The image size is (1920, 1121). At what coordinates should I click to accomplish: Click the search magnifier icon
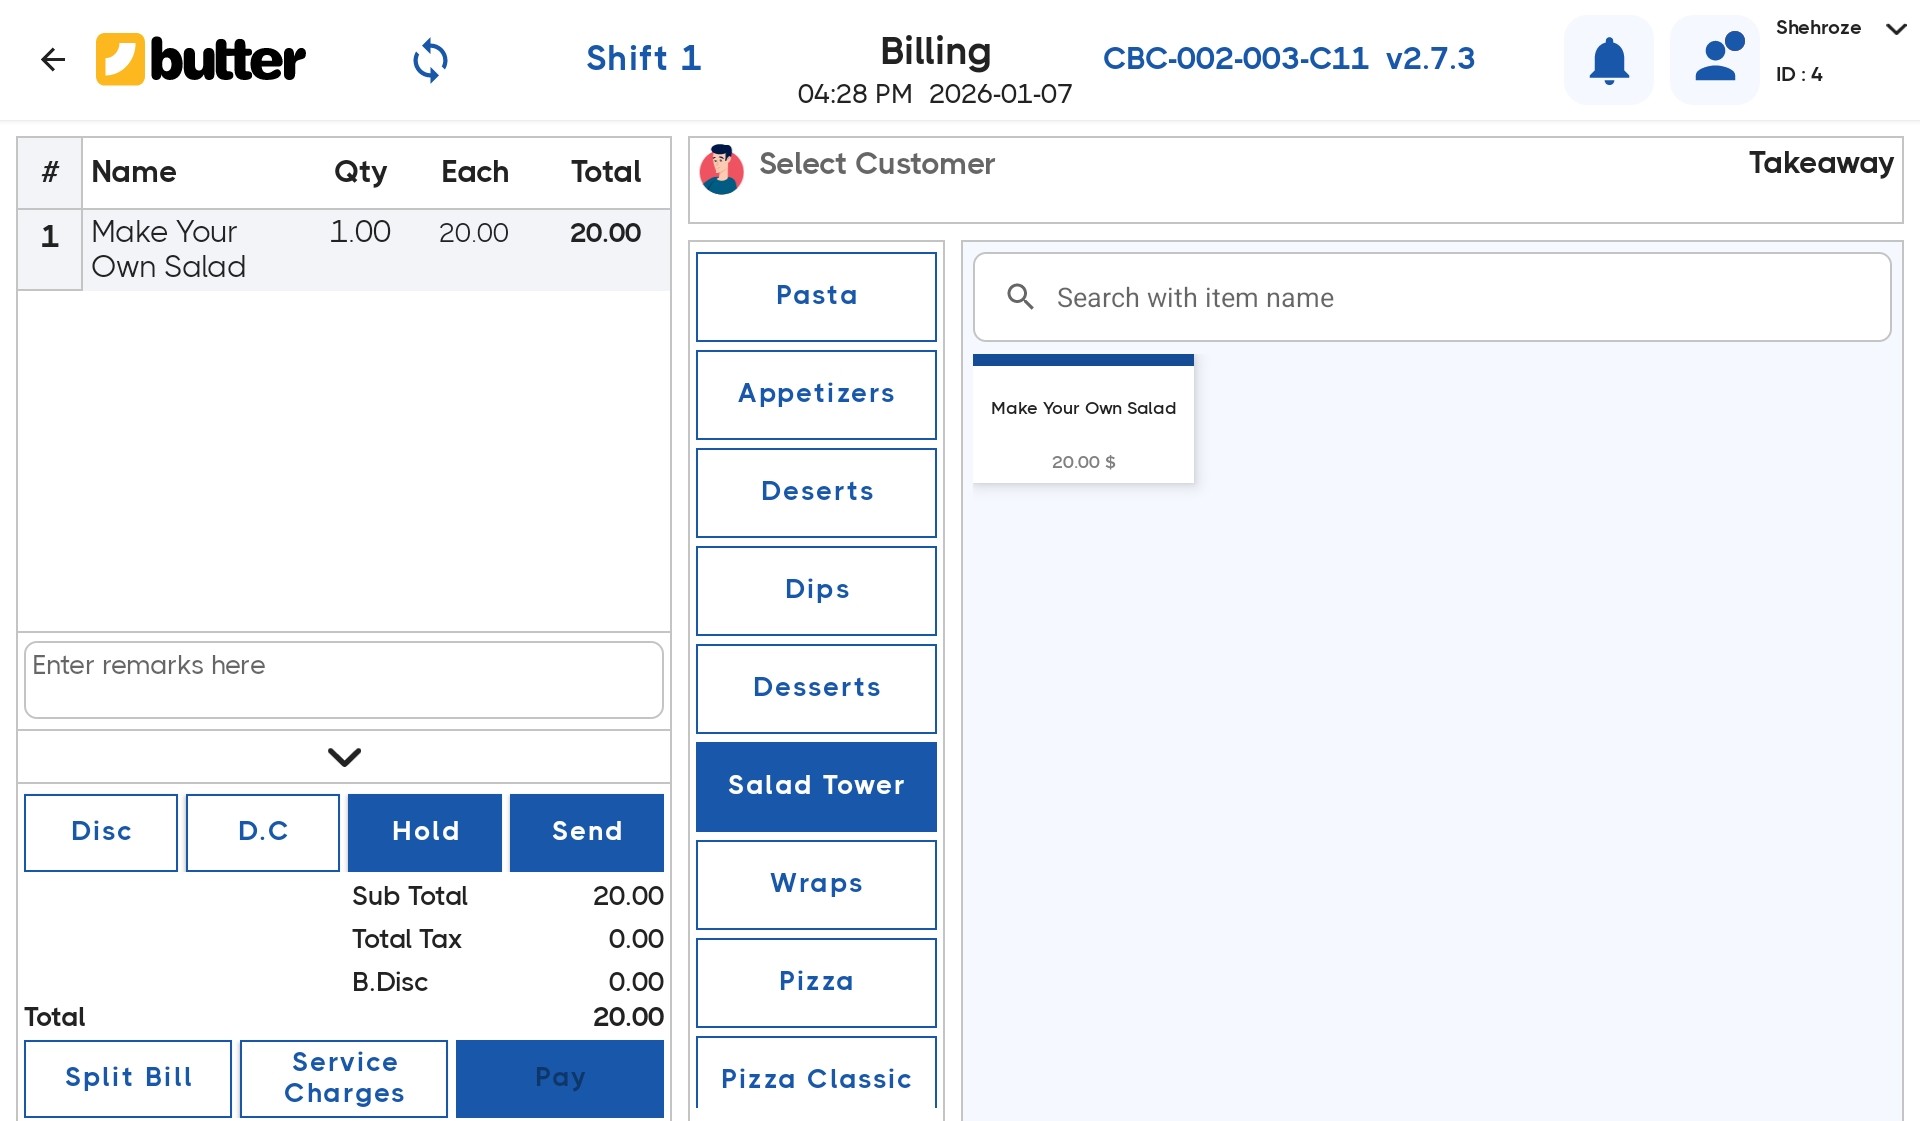point(1020,297)
